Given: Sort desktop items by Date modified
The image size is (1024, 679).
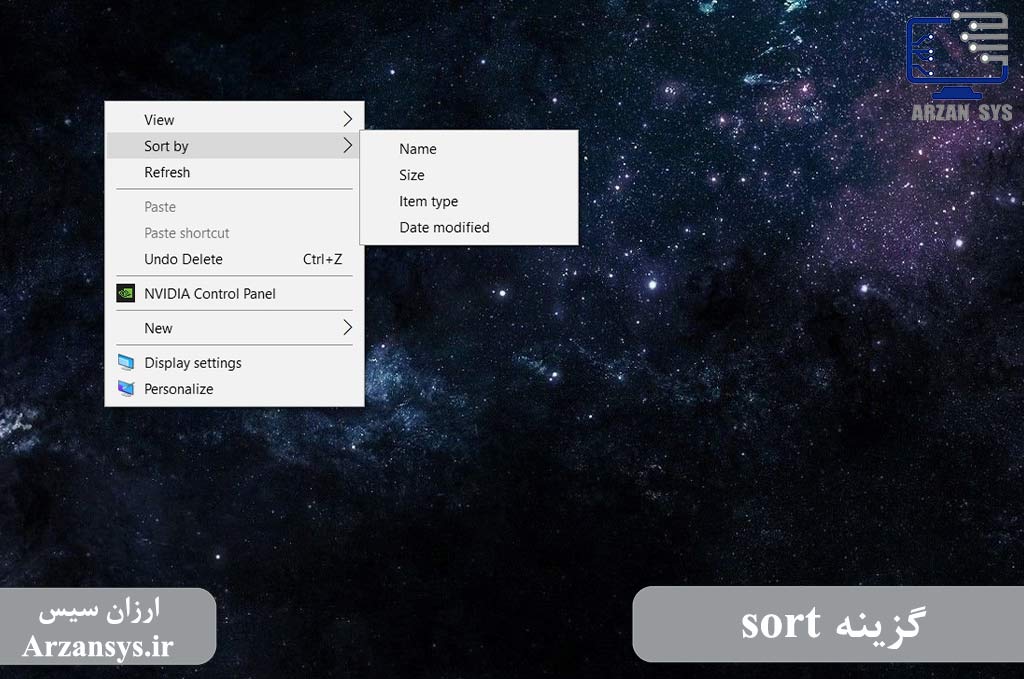Looking at the screenshot, I should pos(469,227).
